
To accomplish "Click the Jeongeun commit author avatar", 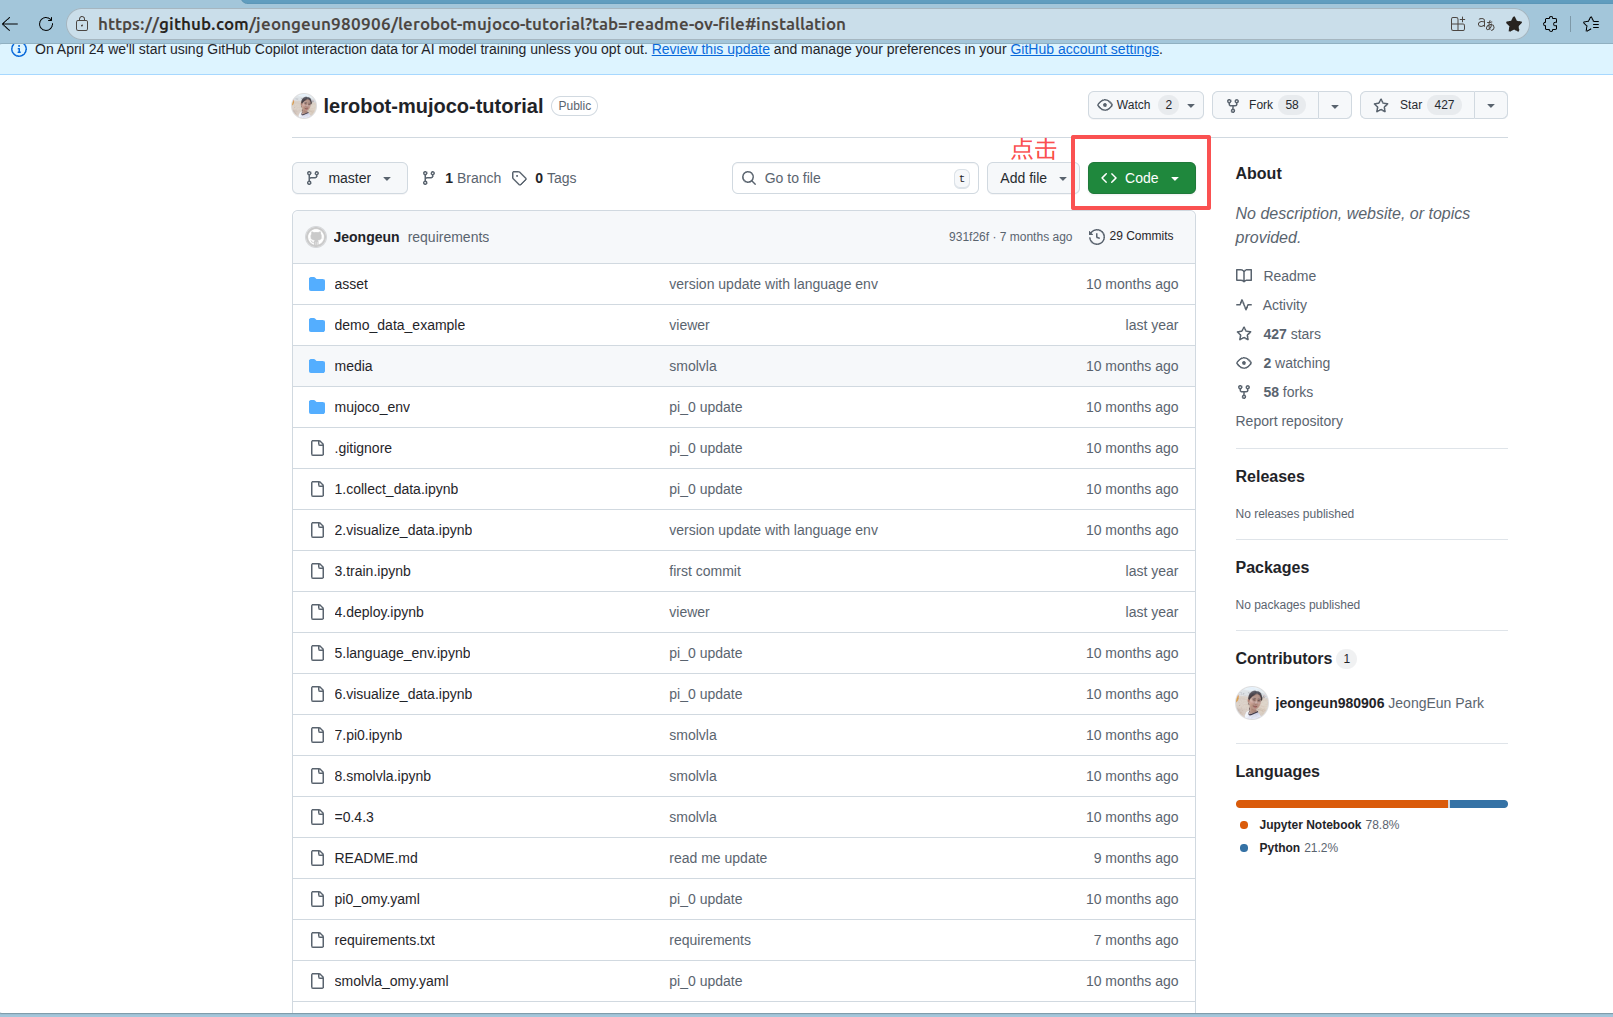I will click(x=316, y=237).
